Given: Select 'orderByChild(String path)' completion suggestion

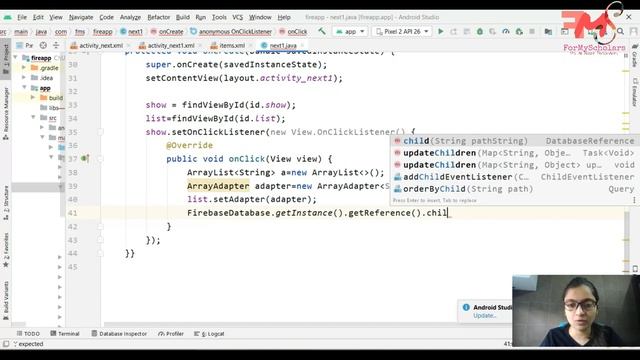Looking at the screenshot, I should point(514,189).
